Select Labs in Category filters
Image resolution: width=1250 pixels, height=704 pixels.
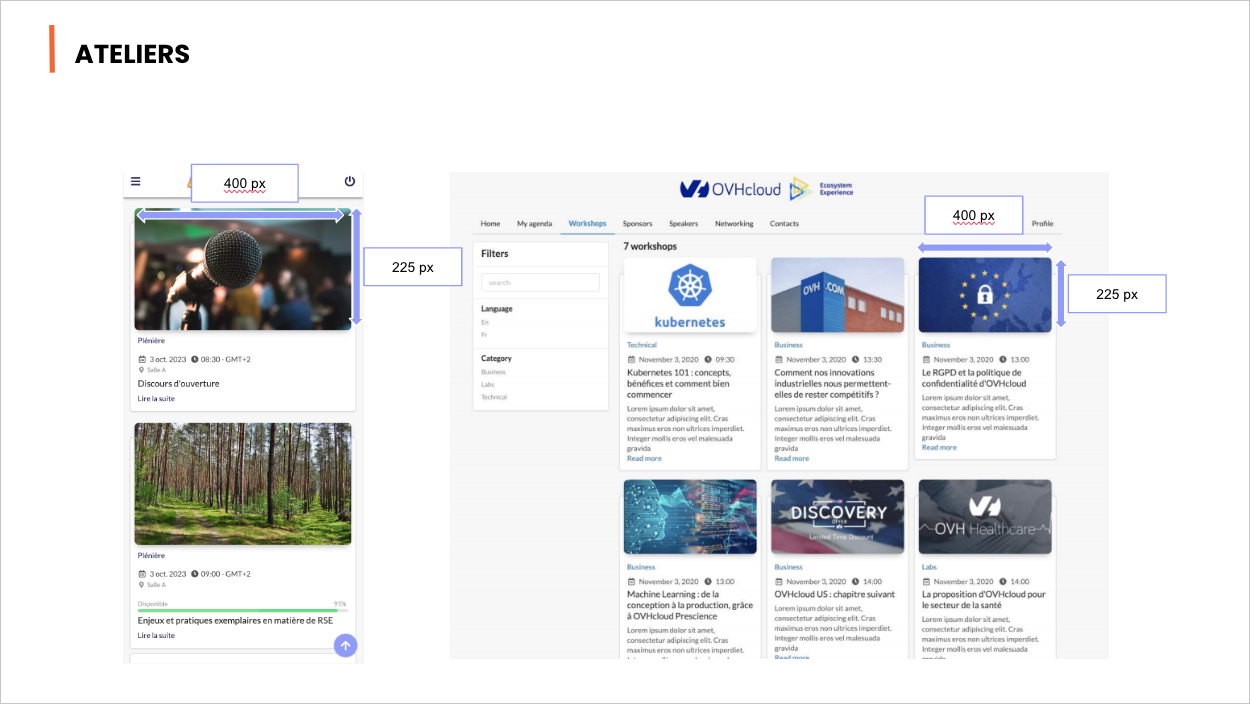point(487,384)
